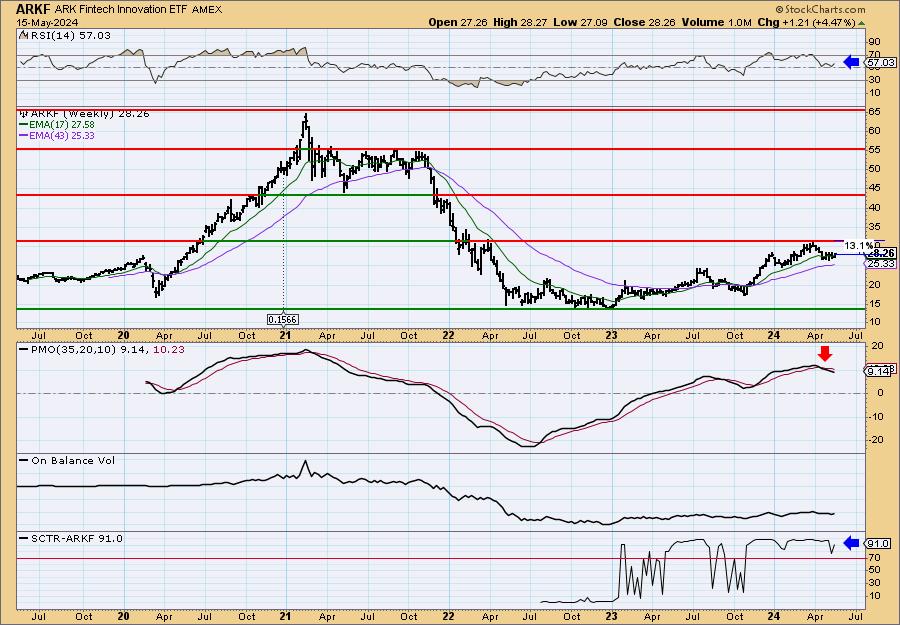Click the RSI(14) 57.03 indicator label
The image size is (900, 625).
[x=69, y=35]
